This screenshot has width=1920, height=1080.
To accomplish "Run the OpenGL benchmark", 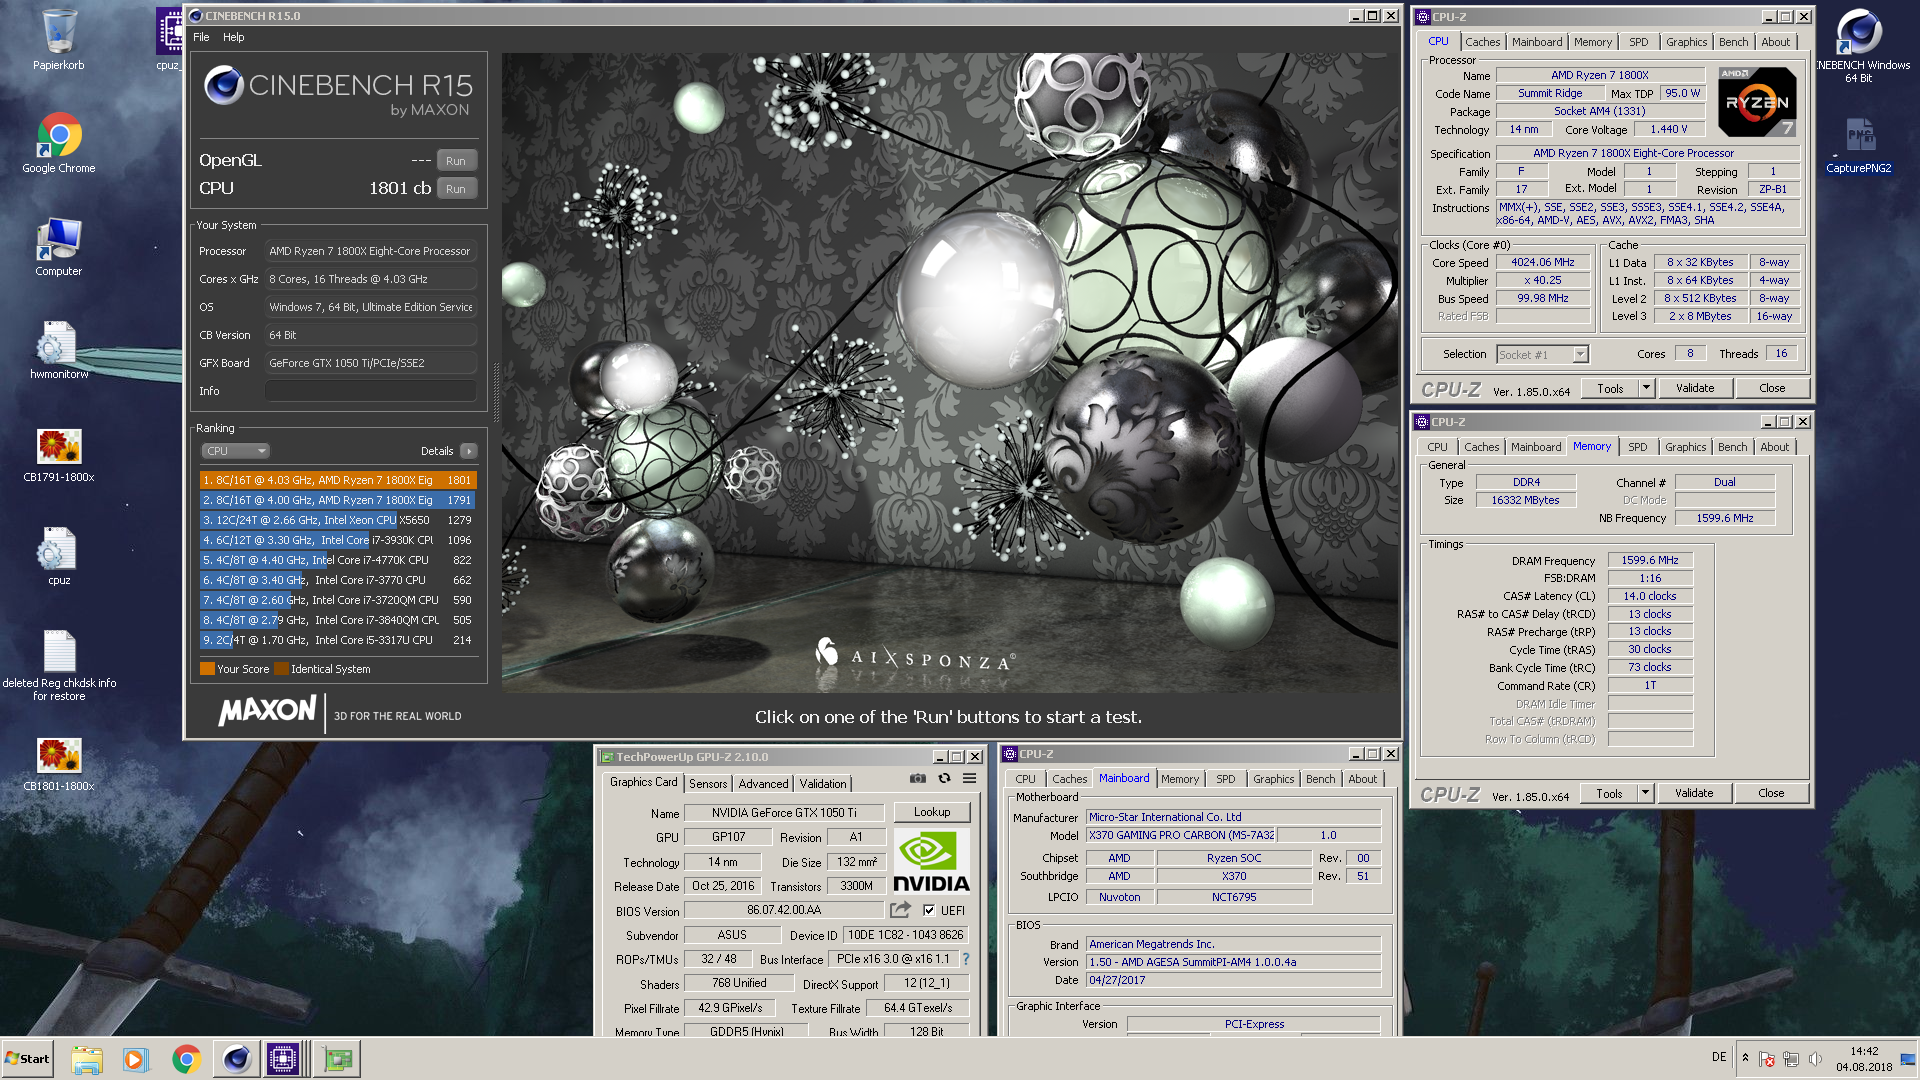I will [456, 161].
